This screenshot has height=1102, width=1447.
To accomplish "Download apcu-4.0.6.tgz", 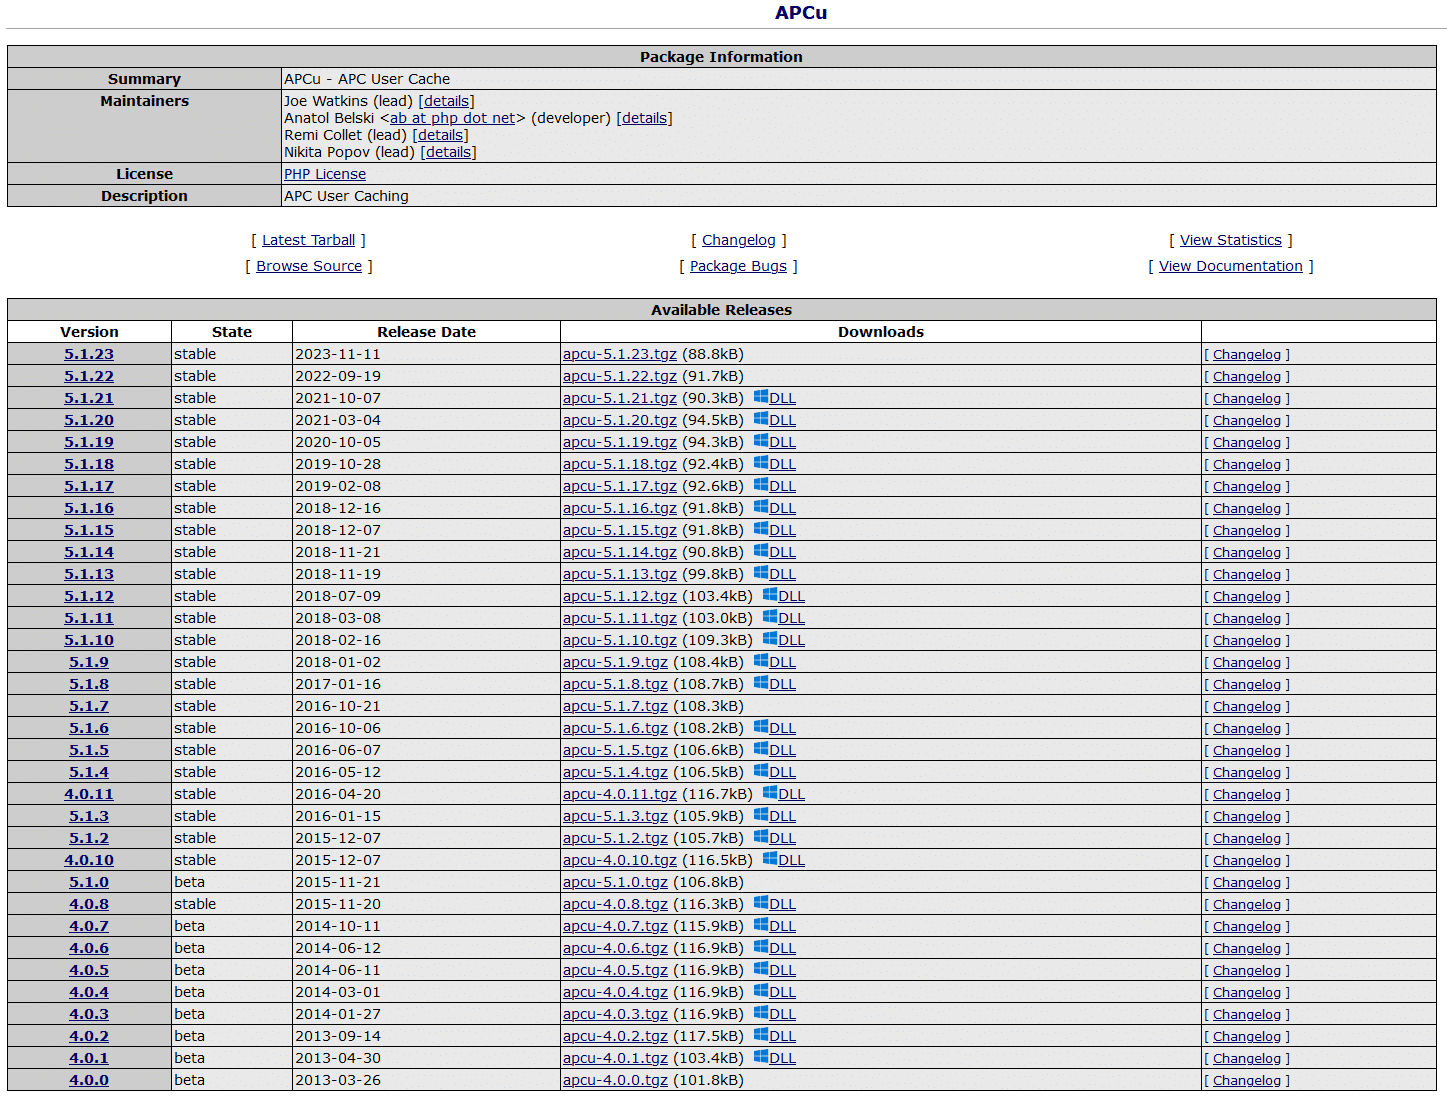I will pos(615,948).
